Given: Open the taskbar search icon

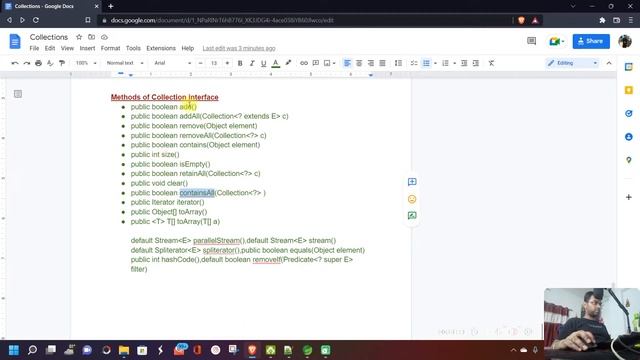Looking at the screenshot, I should [32, 350].
